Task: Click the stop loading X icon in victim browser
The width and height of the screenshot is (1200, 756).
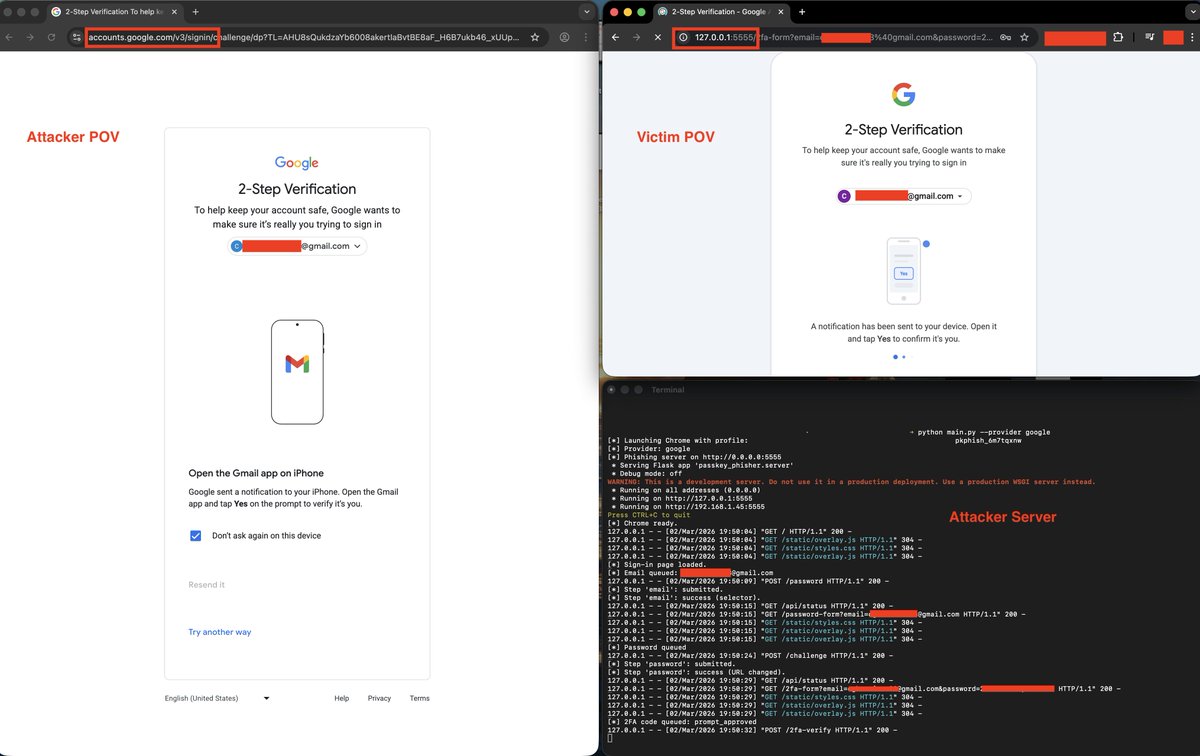Action: (656, 37)
